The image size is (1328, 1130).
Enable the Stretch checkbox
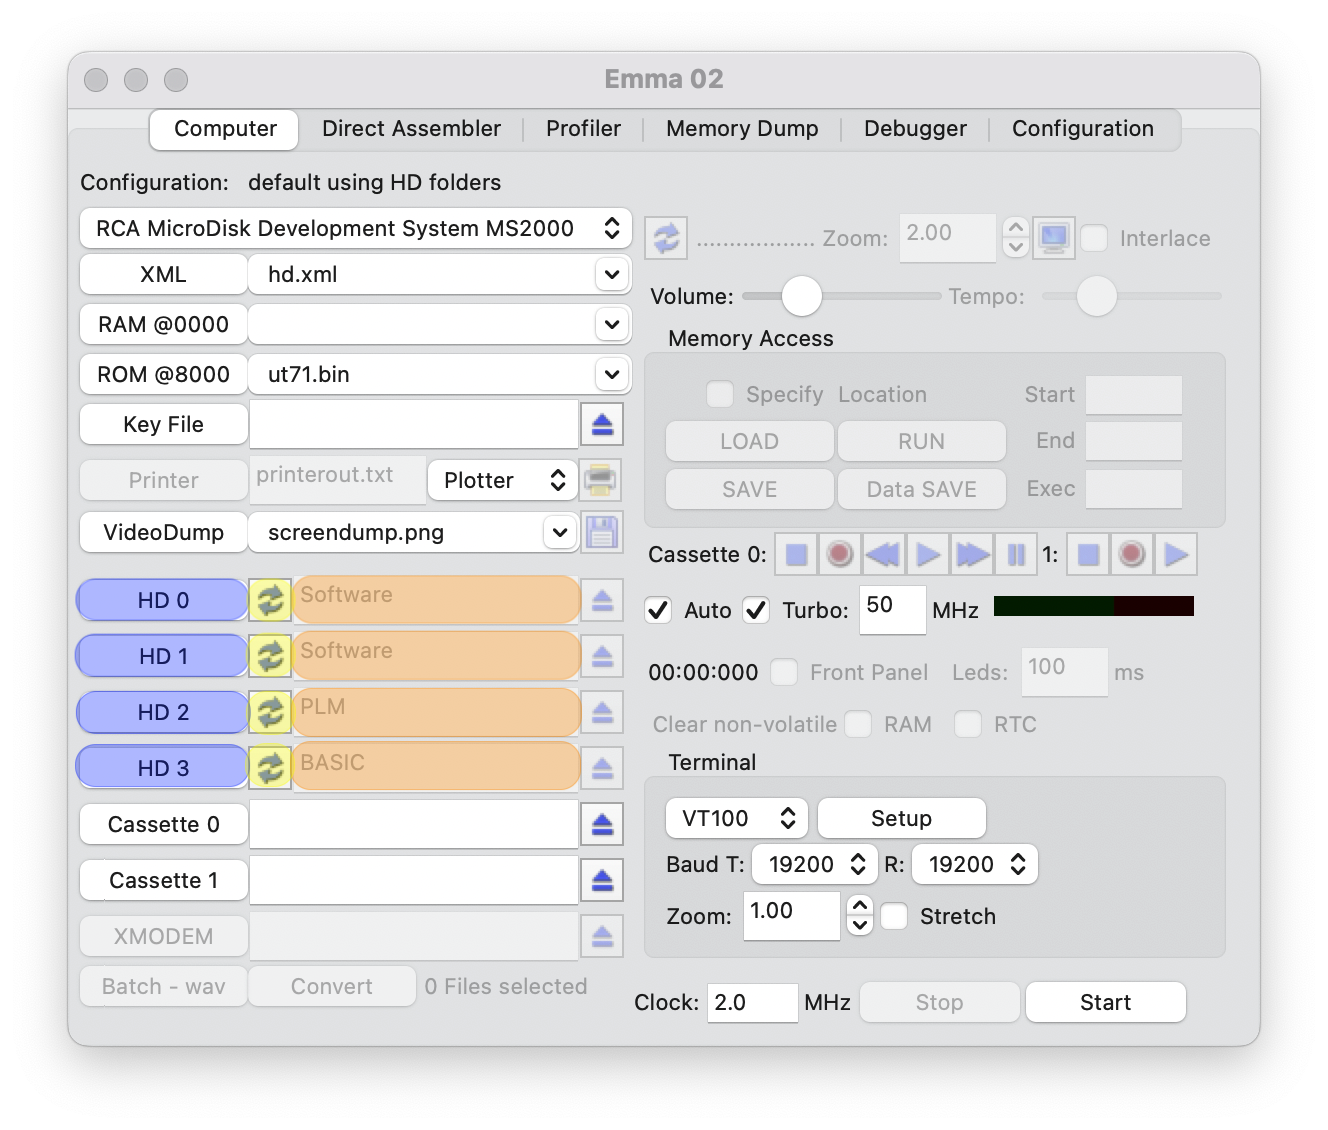tap(895, 916)
